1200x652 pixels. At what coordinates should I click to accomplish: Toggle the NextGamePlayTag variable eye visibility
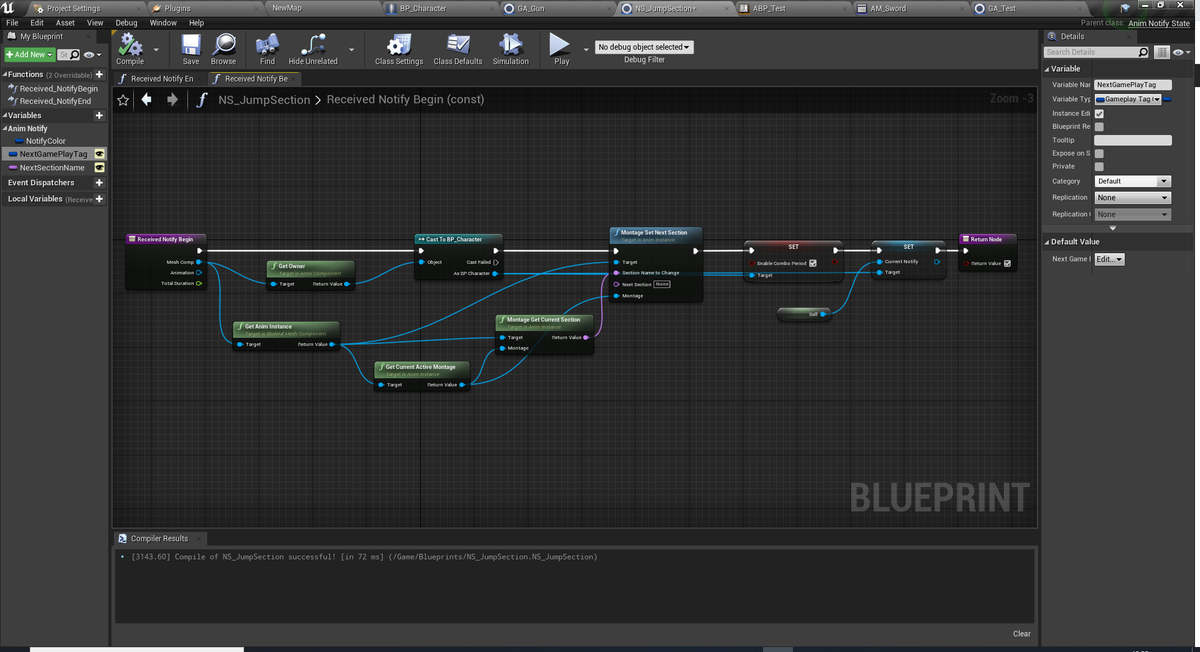100,154
